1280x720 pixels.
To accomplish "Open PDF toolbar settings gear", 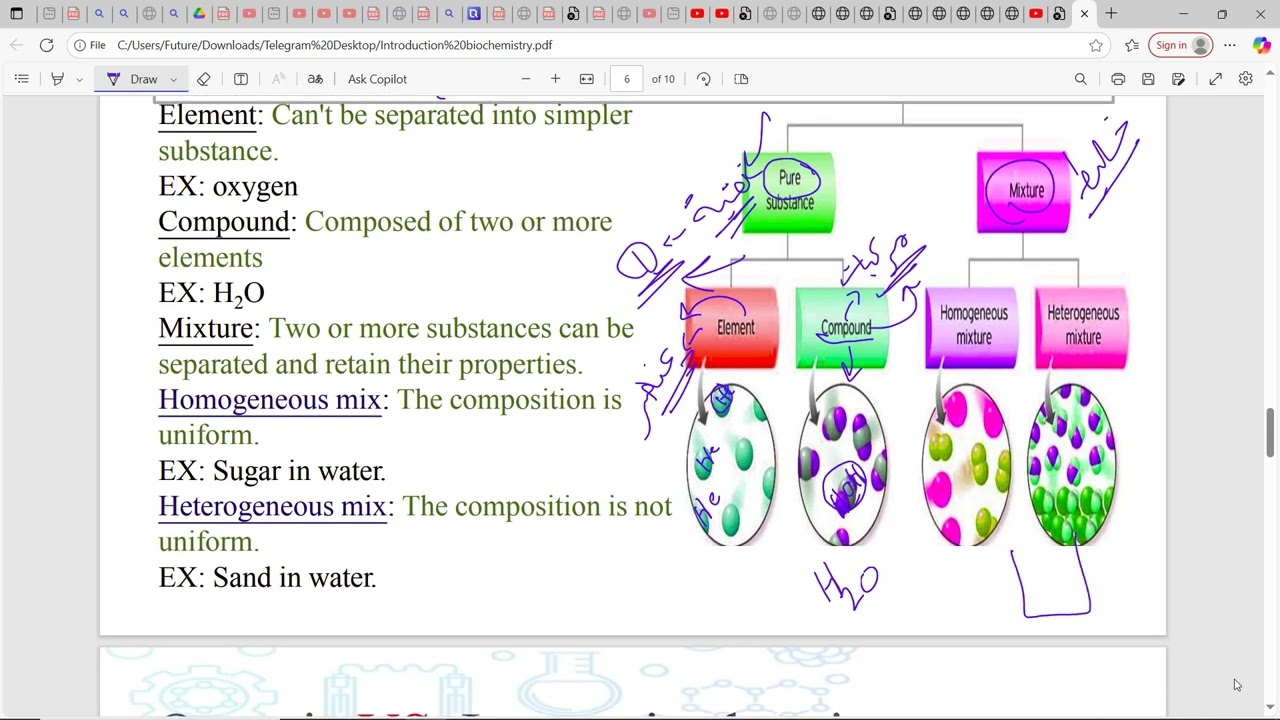I will coord(1245,79).
